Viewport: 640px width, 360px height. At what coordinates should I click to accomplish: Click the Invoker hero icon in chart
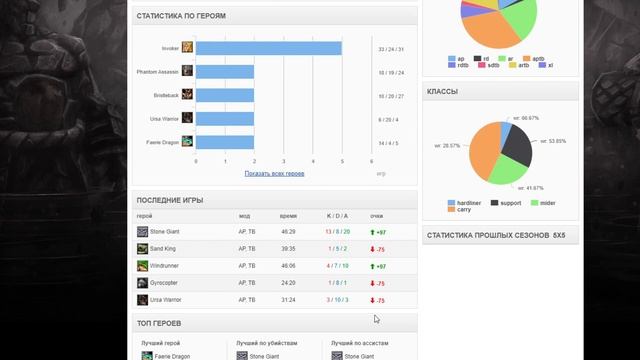187,47
